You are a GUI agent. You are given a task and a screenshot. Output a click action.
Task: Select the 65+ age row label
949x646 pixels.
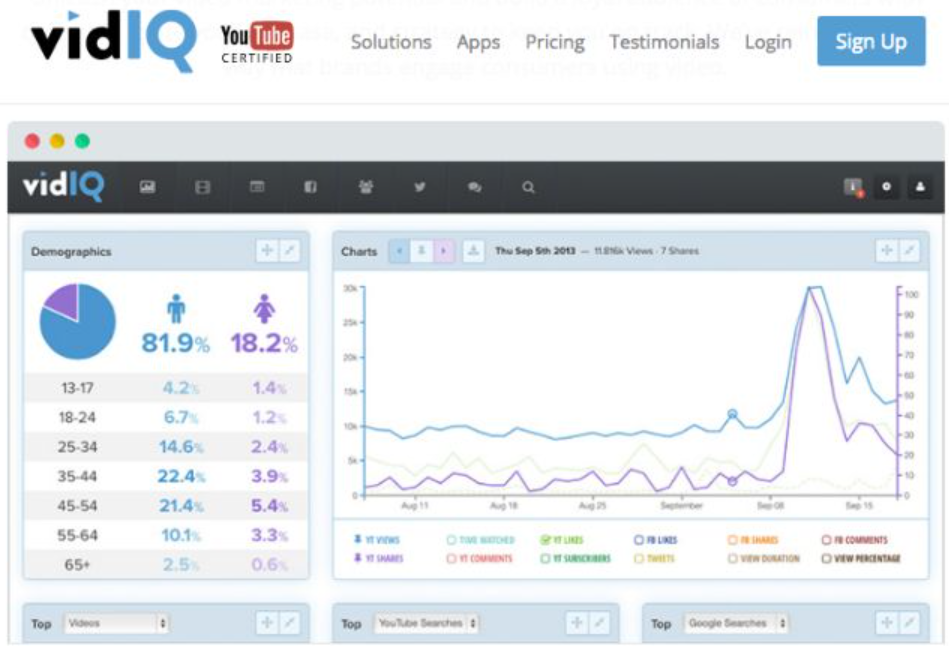(x=77, y=565)
